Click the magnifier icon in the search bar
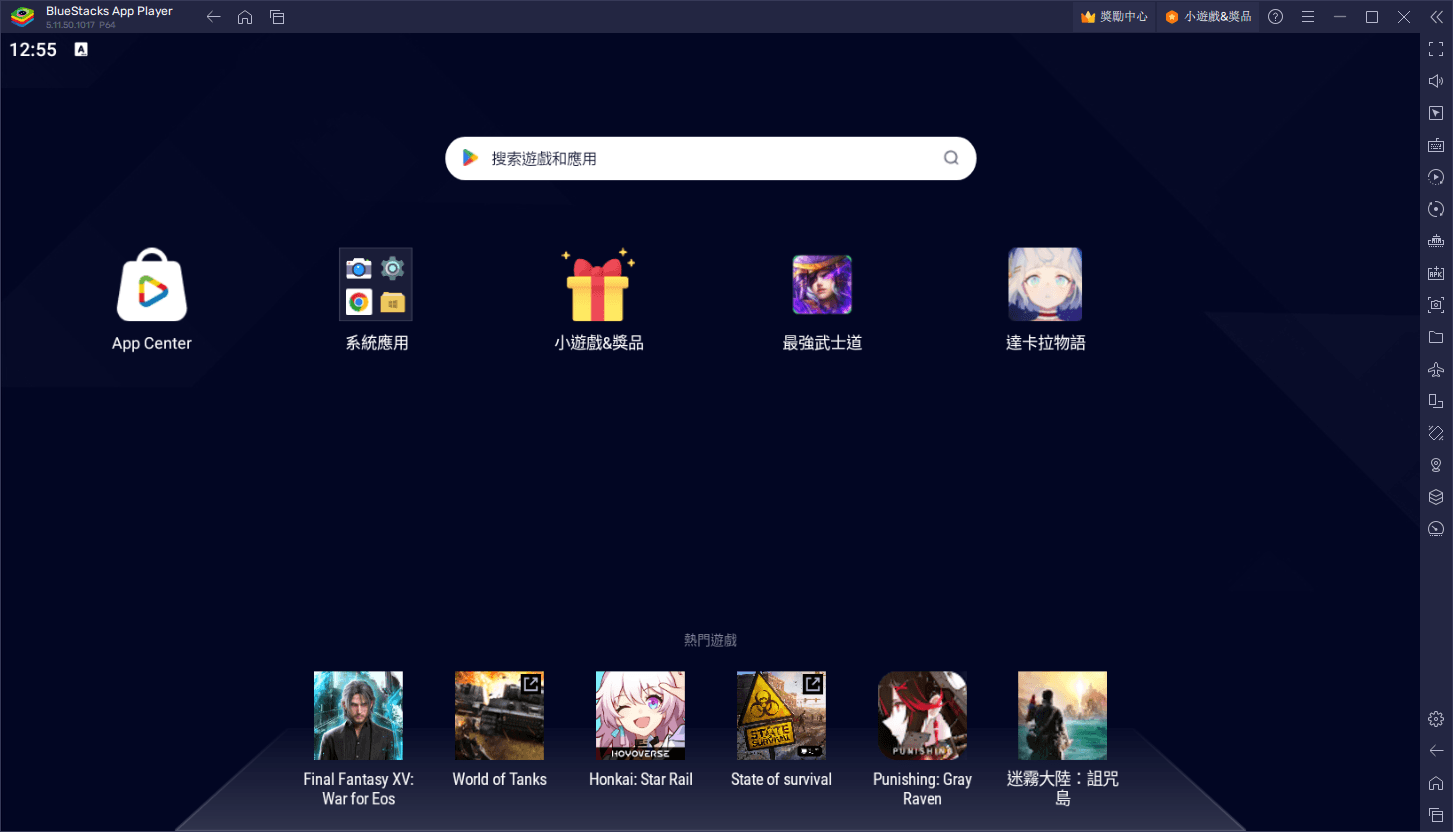The image size is (1453, 832). pyautogui.click(x=951, y=158)
